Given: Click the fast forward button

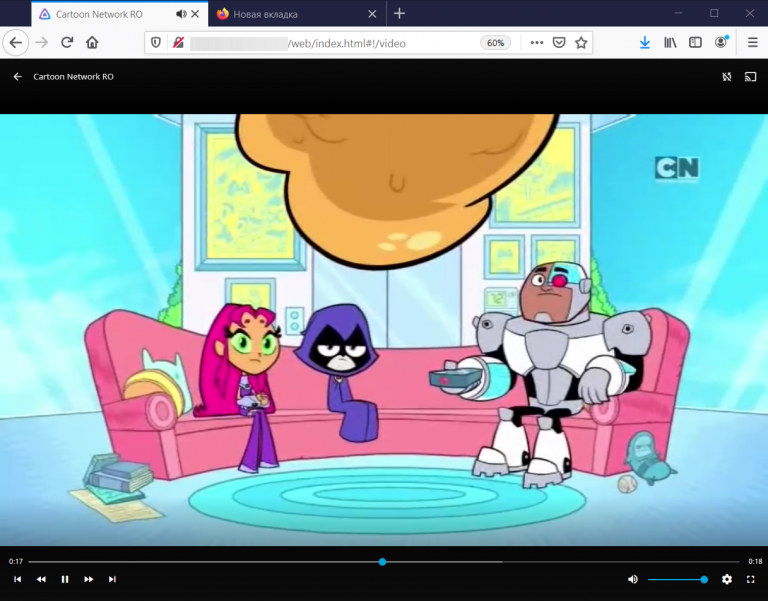Looking at the screenshot, I should click(89, 579).
